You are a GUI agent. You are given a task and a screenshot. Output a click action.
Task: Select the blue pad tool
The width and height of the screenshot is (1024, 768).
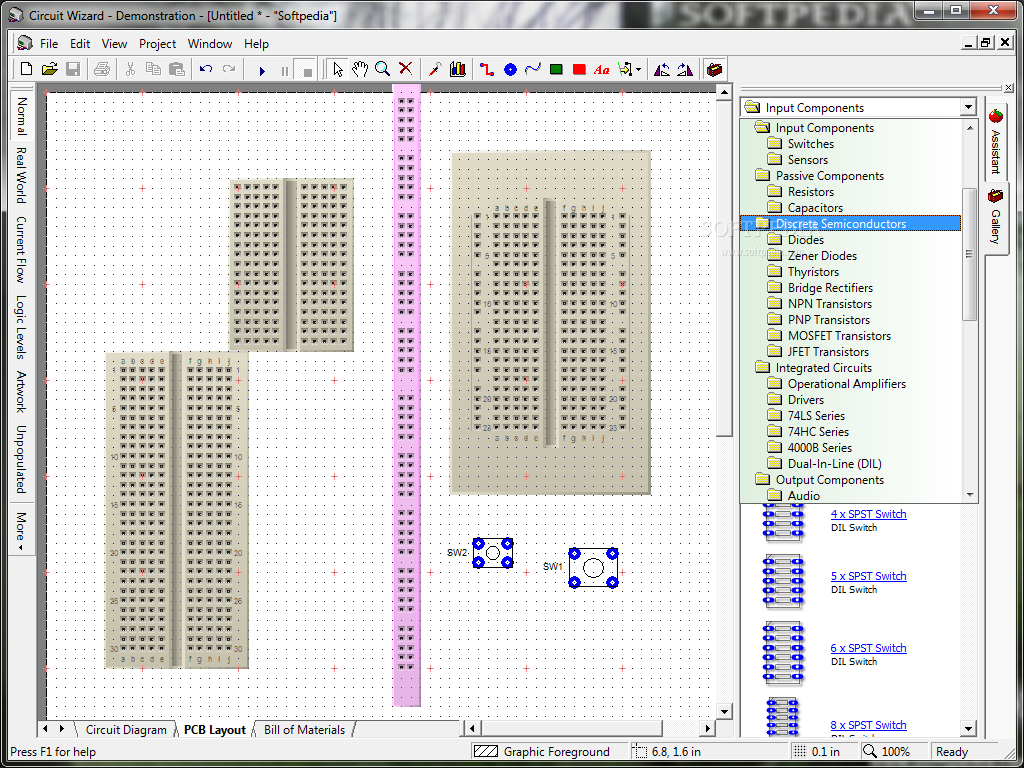[510, 69]
